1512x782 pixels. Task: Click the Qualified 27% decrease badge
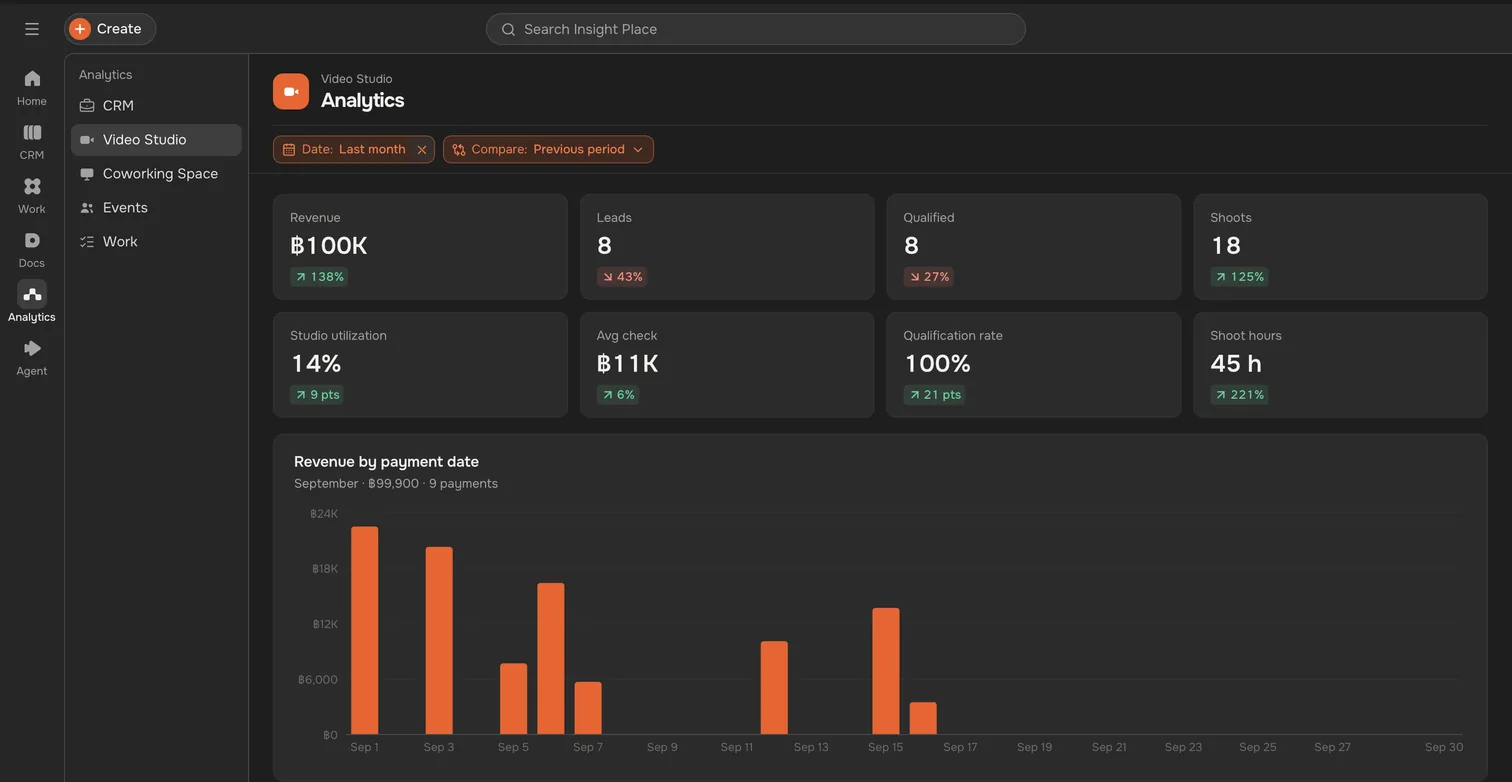point(929,277)
